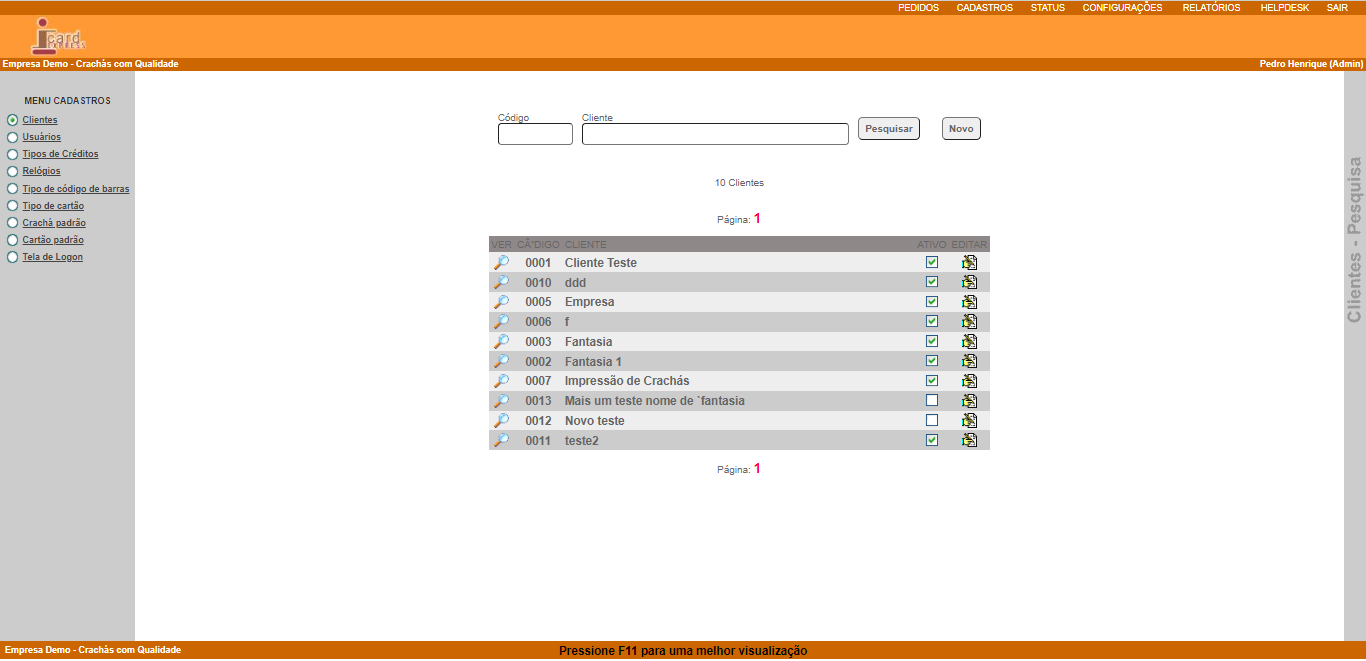View details of client 0005 Empresa
Image resolution: width=1366 pixels, height=661 pixels.
[x=501, y=302]
